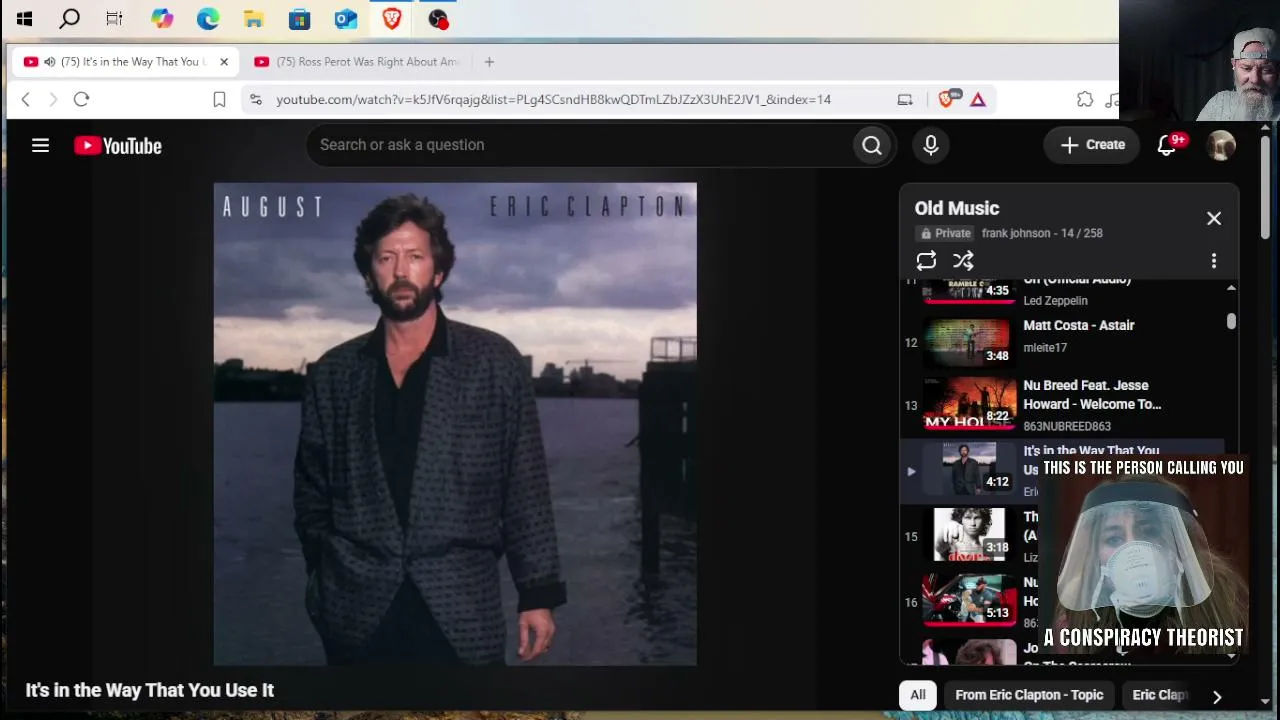The height and width of the screenshot is (720, 1280).
Task: Bookmark this page in Brave
Action: click(x=219, y=99)
